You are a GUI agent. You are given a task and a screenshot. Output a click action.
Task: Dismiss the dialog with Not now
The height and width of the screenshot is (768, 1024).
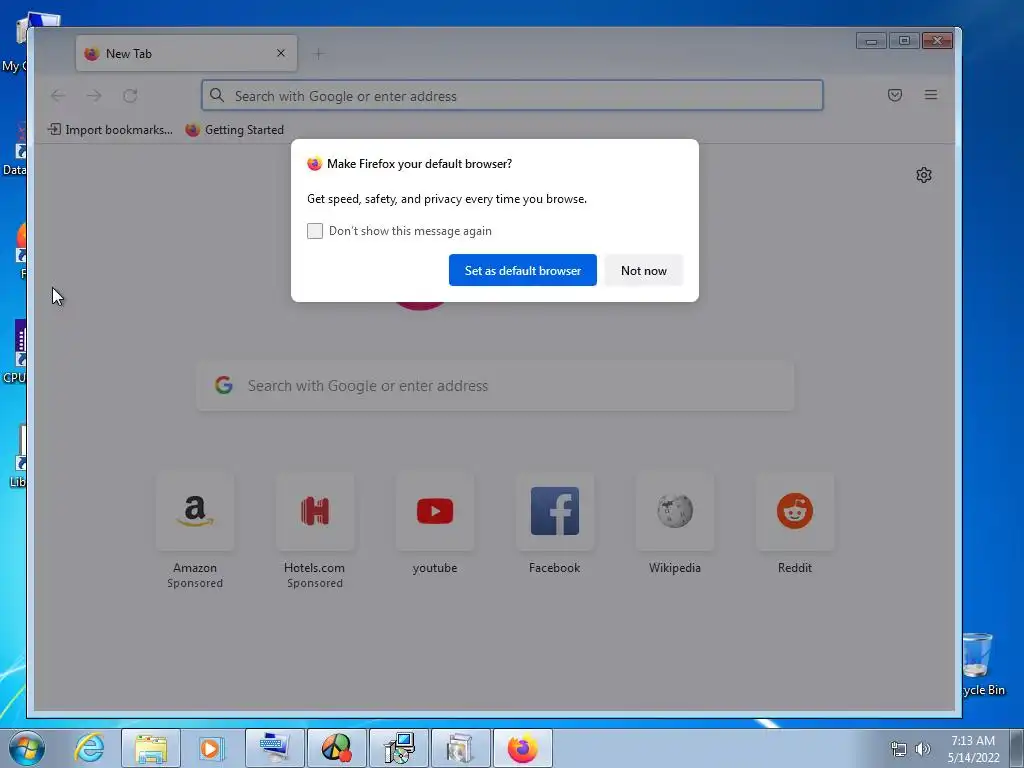coord(643,270)
